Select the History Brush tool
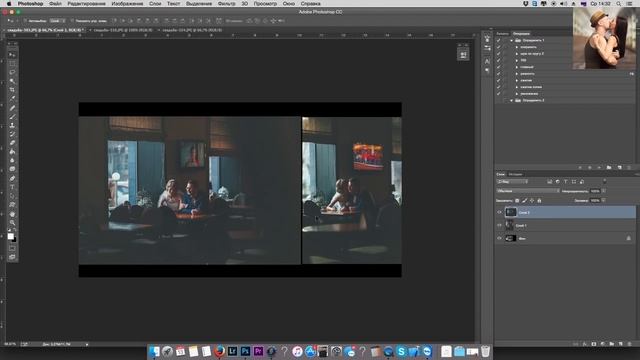 click(12, 134)
